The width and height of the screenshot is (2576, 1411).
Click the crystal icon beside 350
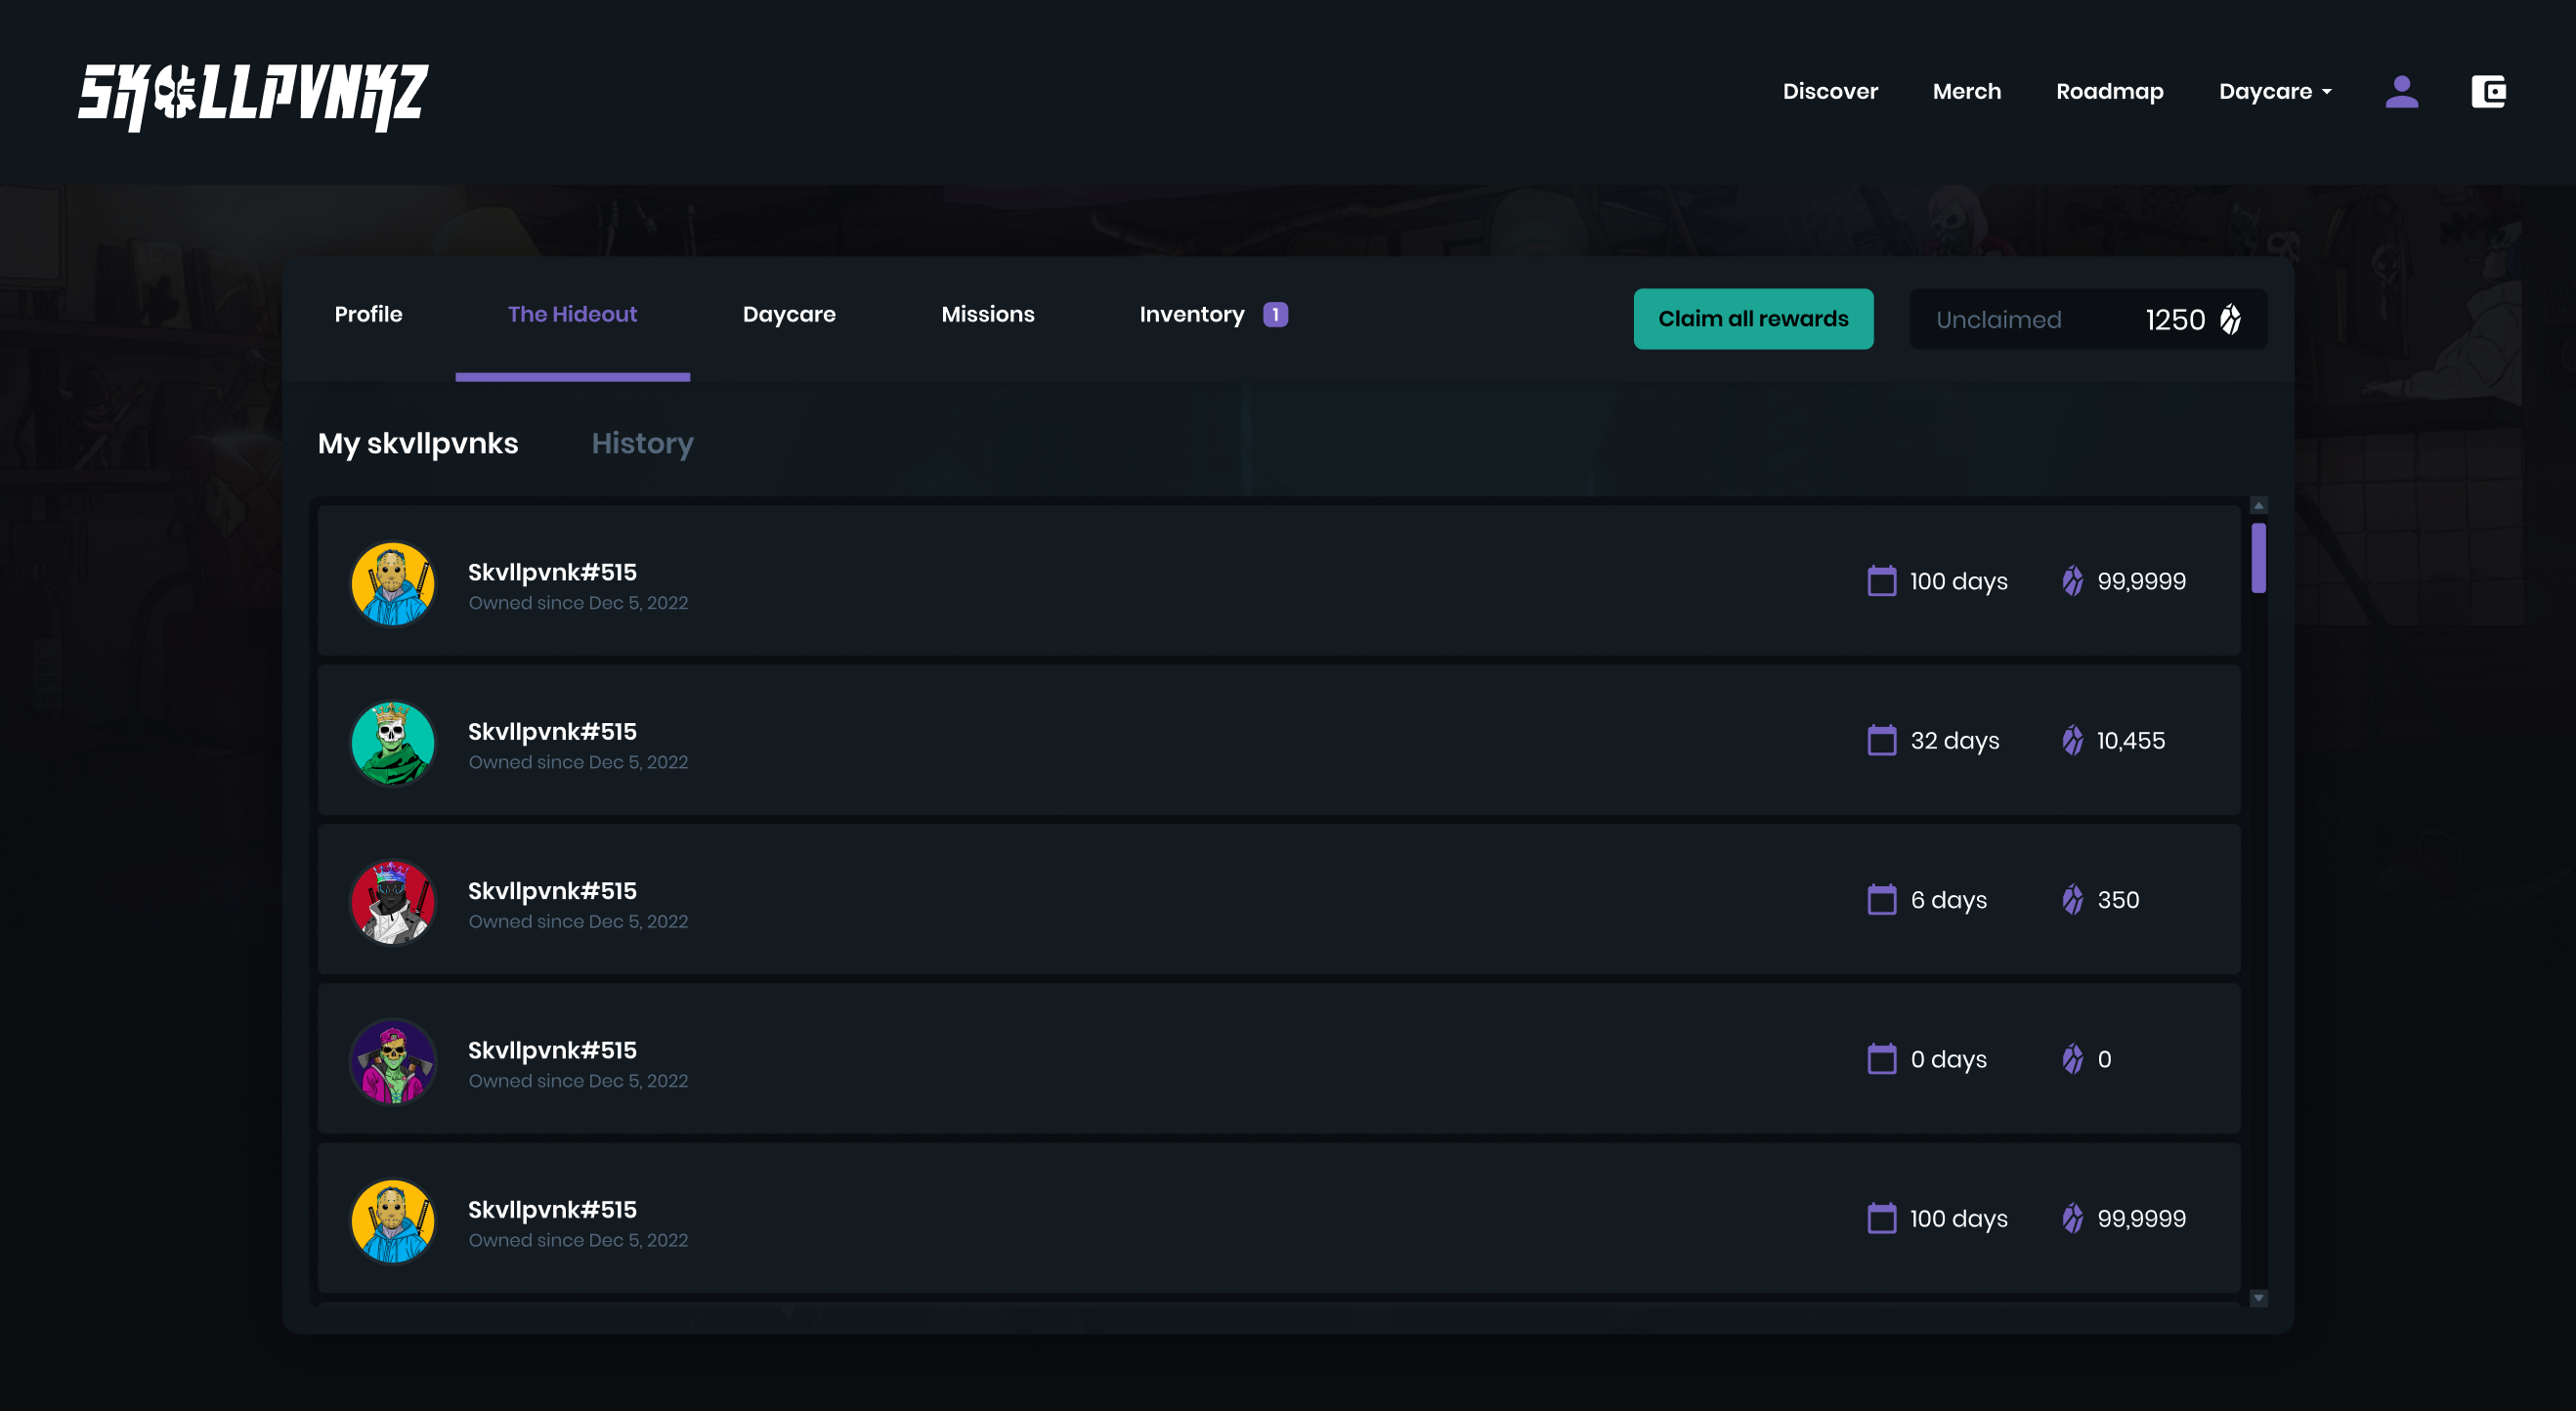[2072, 899]
